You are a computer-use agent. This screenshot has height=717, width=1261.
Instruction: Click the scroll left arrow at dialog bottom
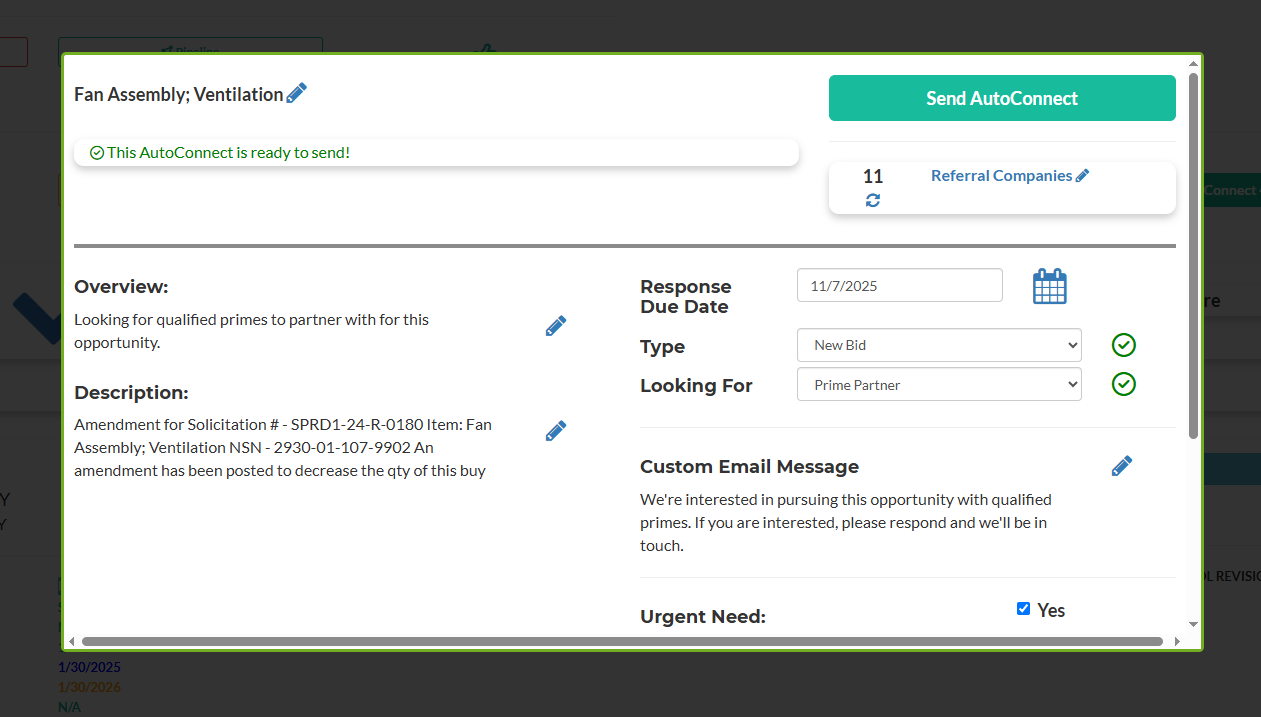pos(71,641)
